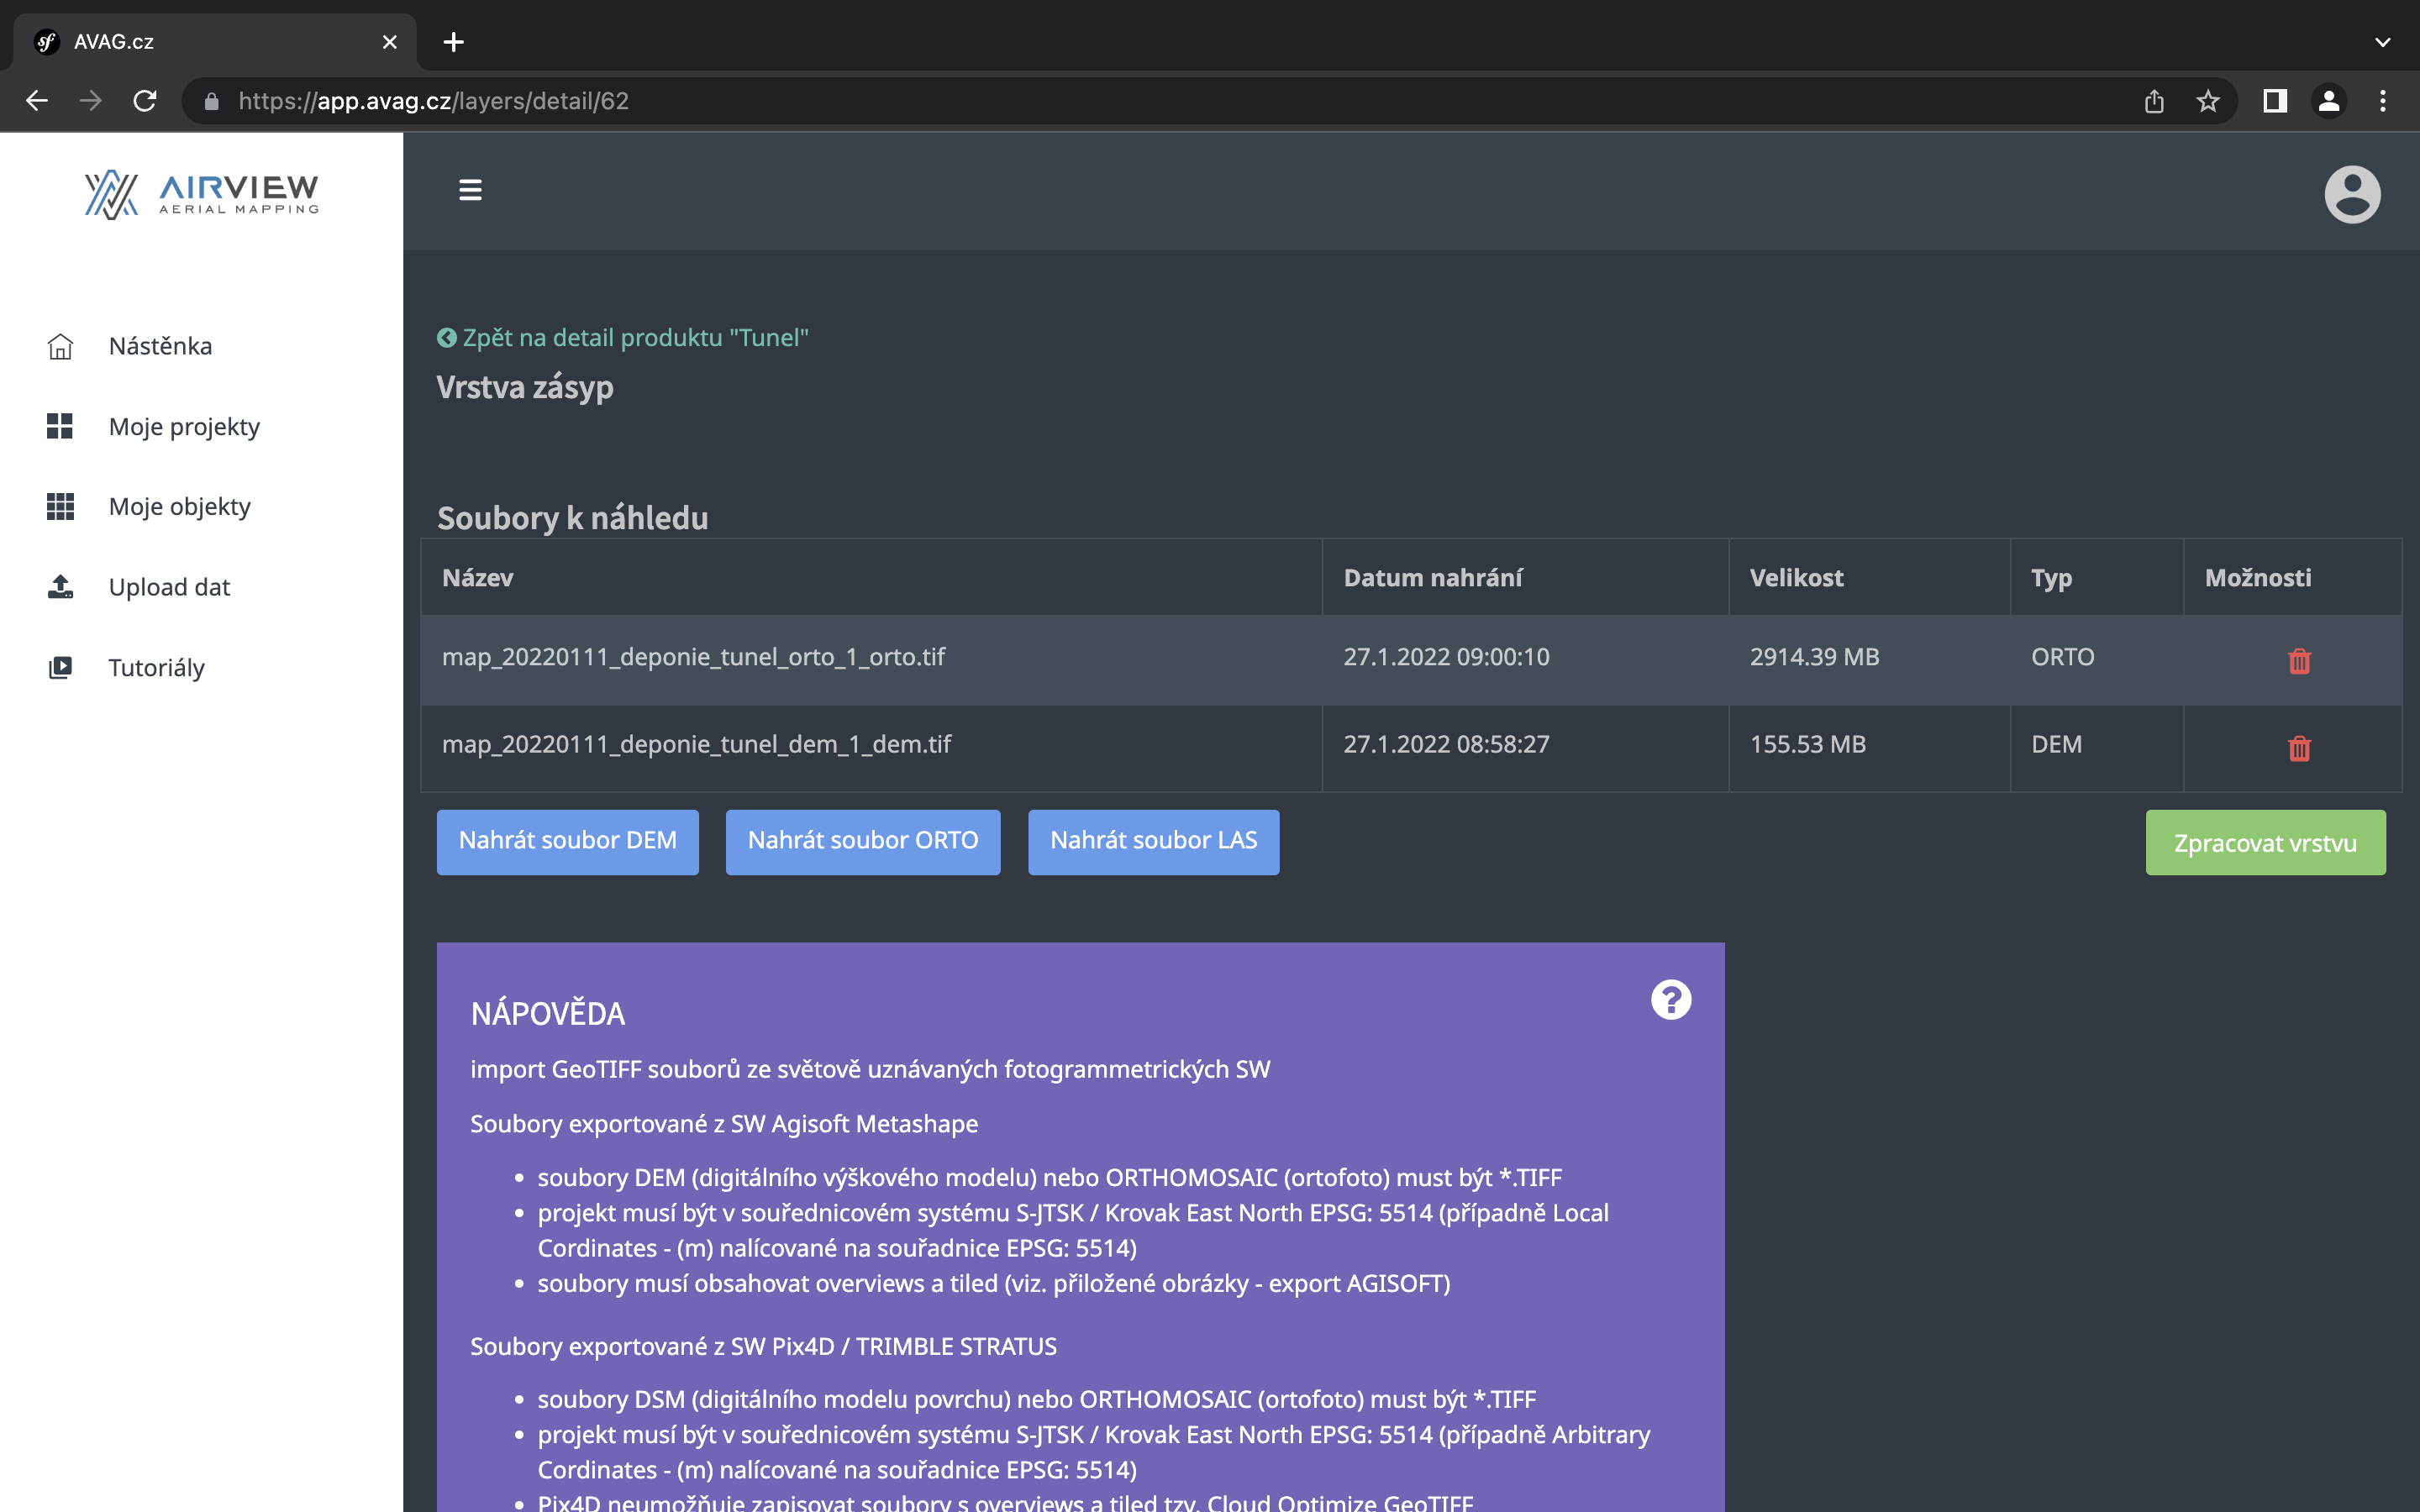This screenshot has width=2420, height=1512.
Task: Delete the orto_1_orto.tif file with trash icon
Action: [x=2299, y=661]
